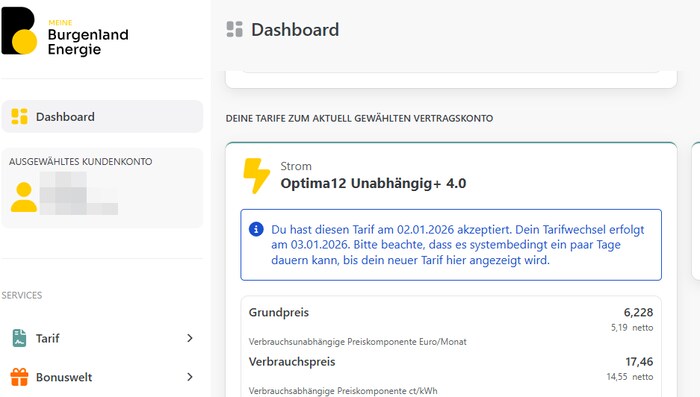Click the Verbrauchspreis value 17,46

coord(639,361)
